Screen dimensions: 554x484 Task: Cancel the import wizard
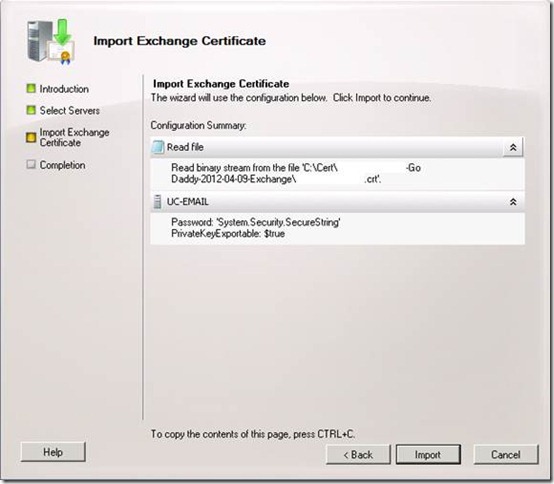[x=506, y=454]
